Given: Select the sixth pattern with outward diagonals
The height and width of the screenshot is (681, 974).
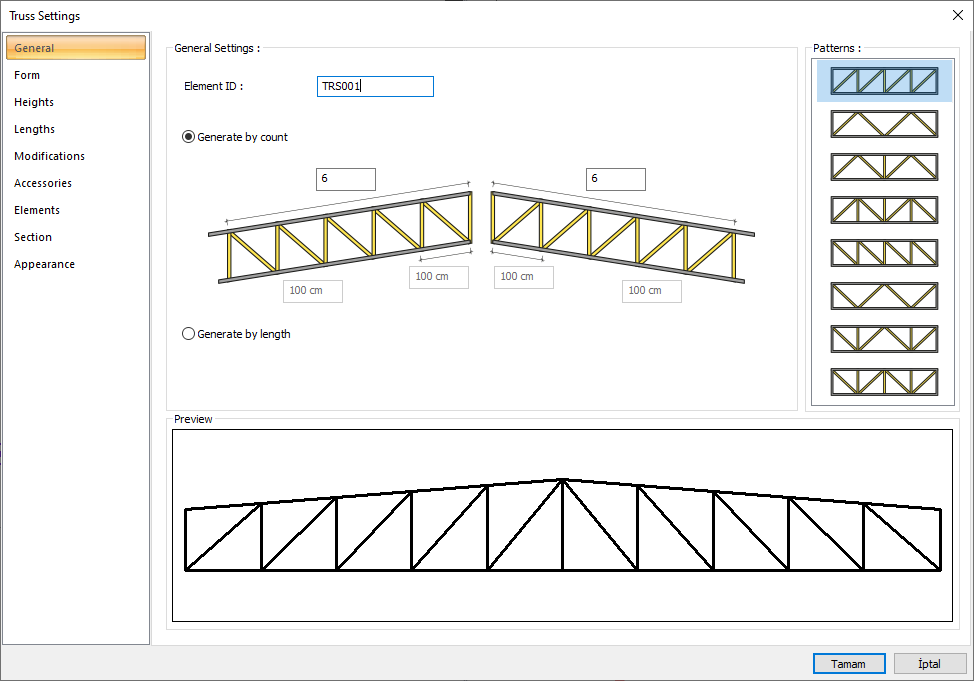Looking at the screenshot, I should click(x=884, y=295).
